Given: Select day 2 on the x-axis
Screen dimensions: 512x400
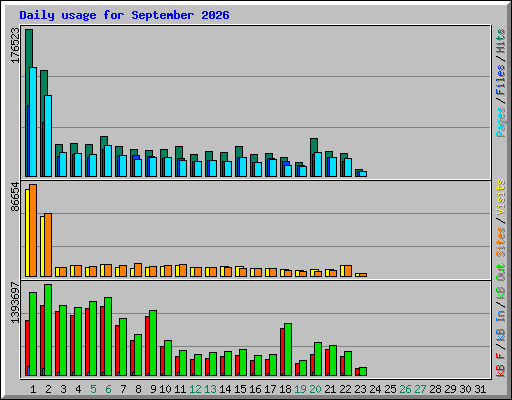Looking at the screenshot, I should point(48,389).
